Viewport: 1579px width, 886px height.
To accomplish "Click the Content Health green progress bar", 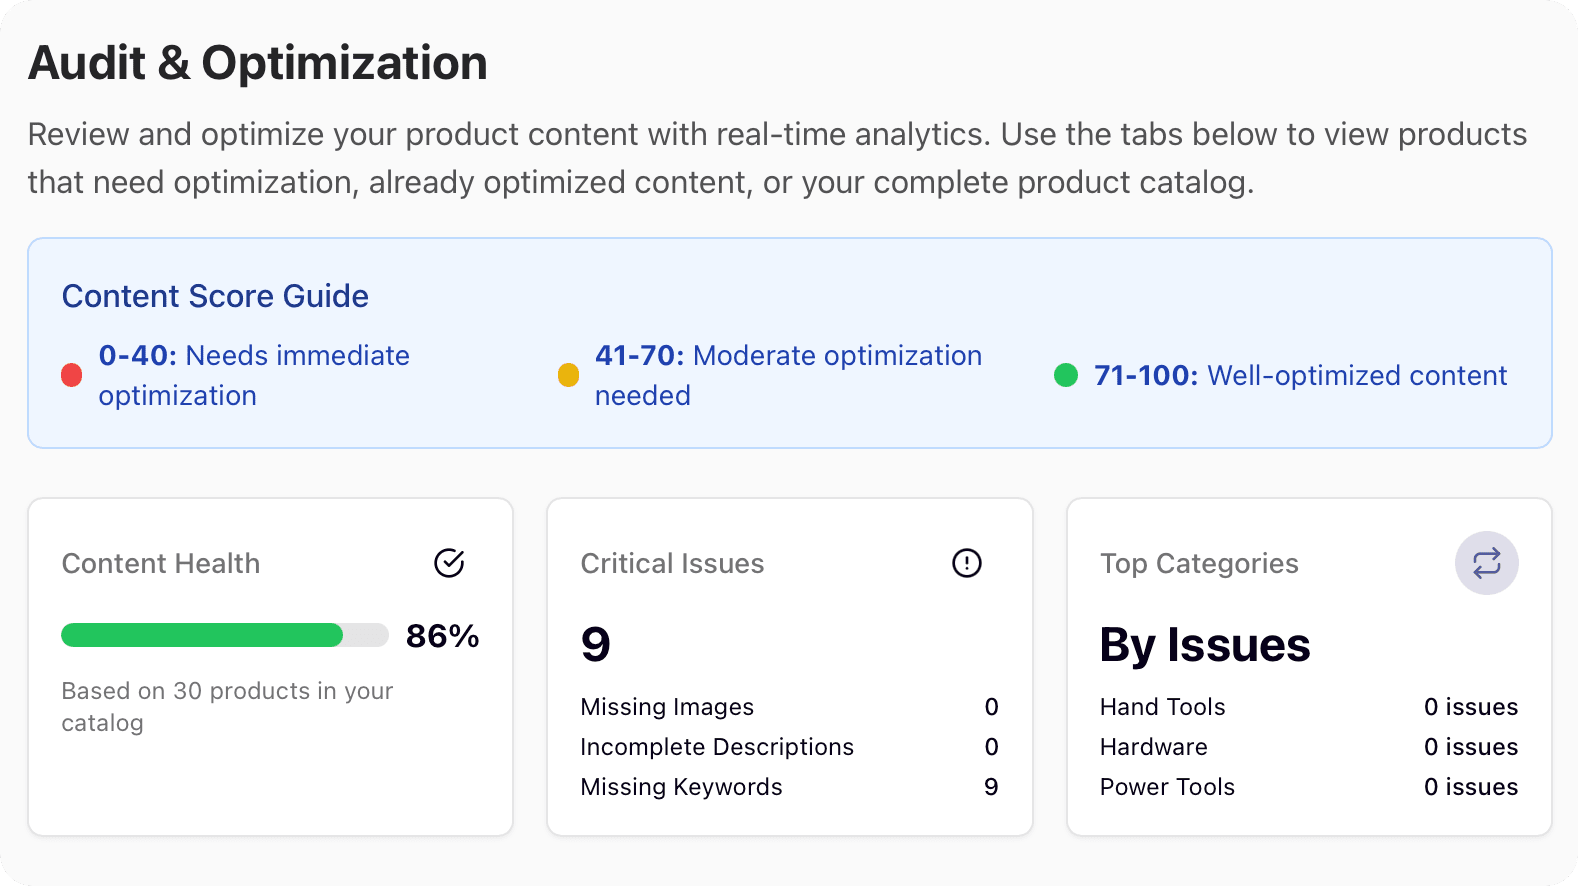I will pyautogui.click(x=225, y=635).
